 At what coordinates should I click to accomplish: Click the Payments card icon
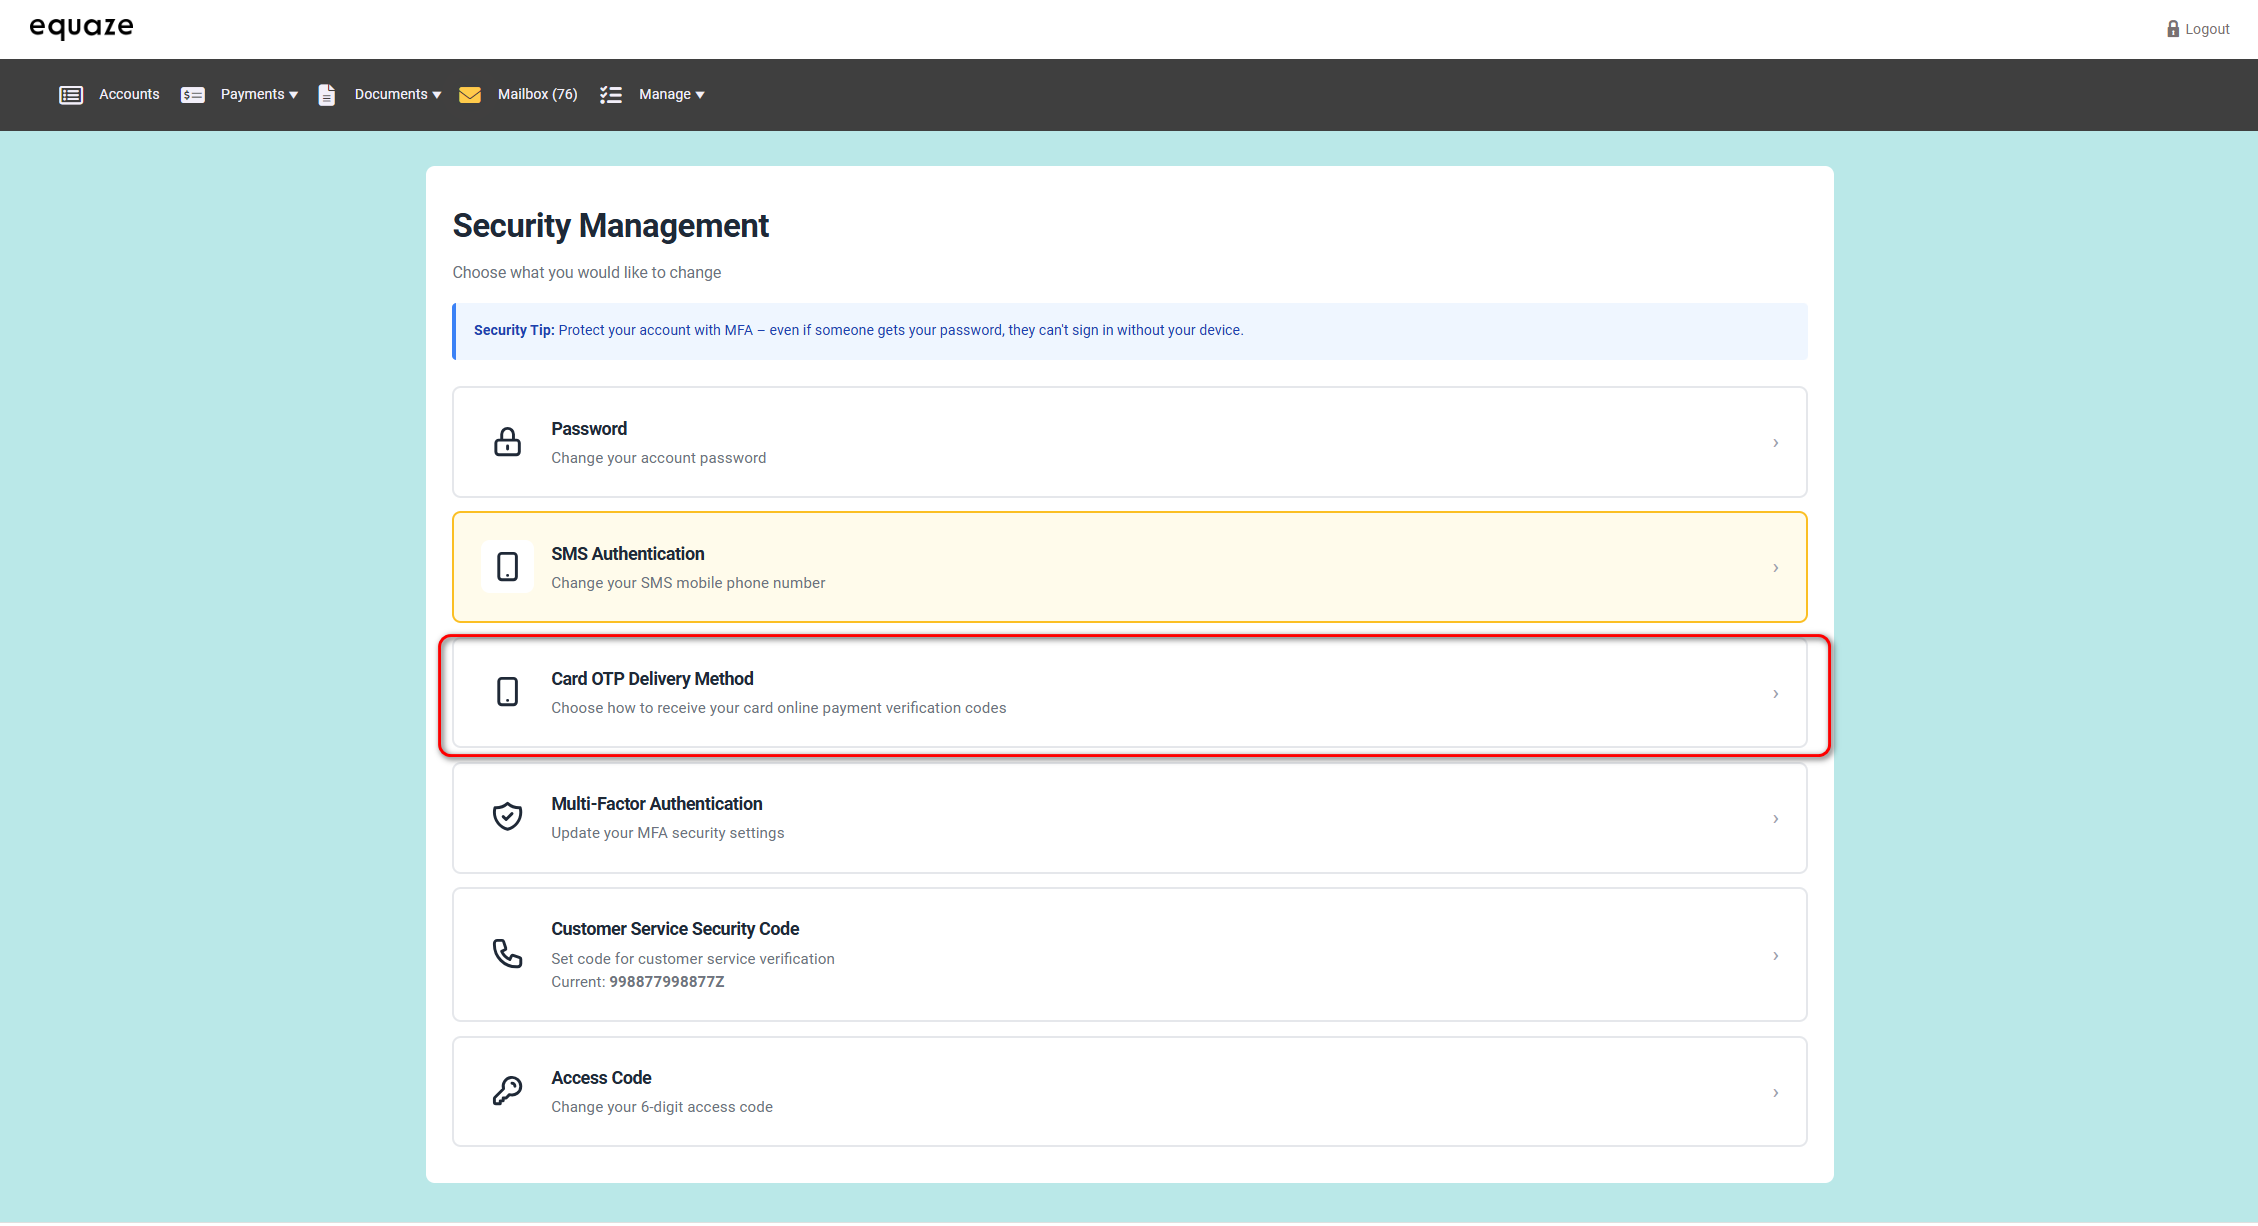click(x=193, y=95)
